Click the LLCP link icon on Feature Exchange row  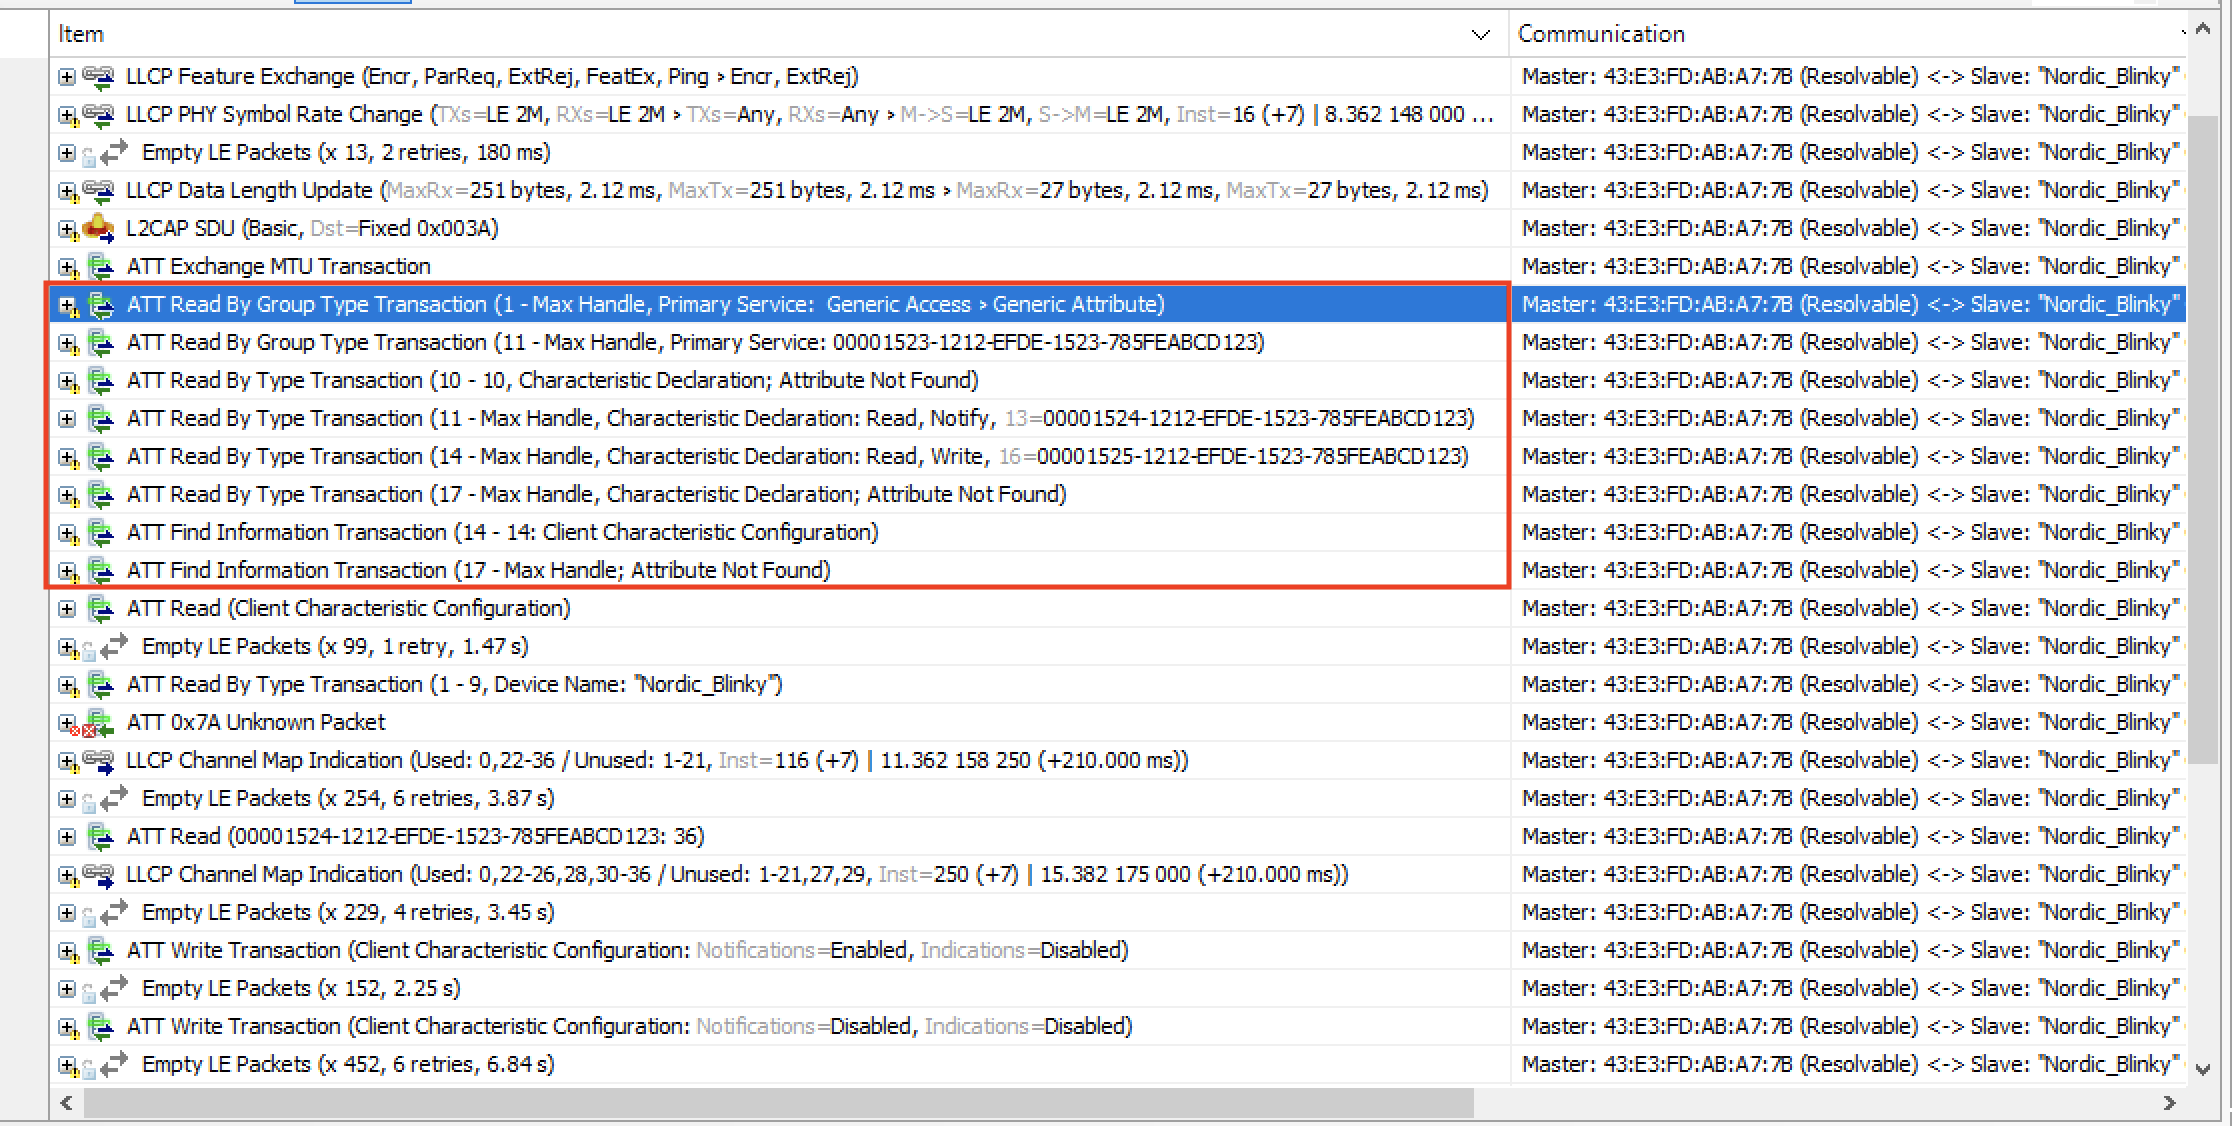click(100, 76)
